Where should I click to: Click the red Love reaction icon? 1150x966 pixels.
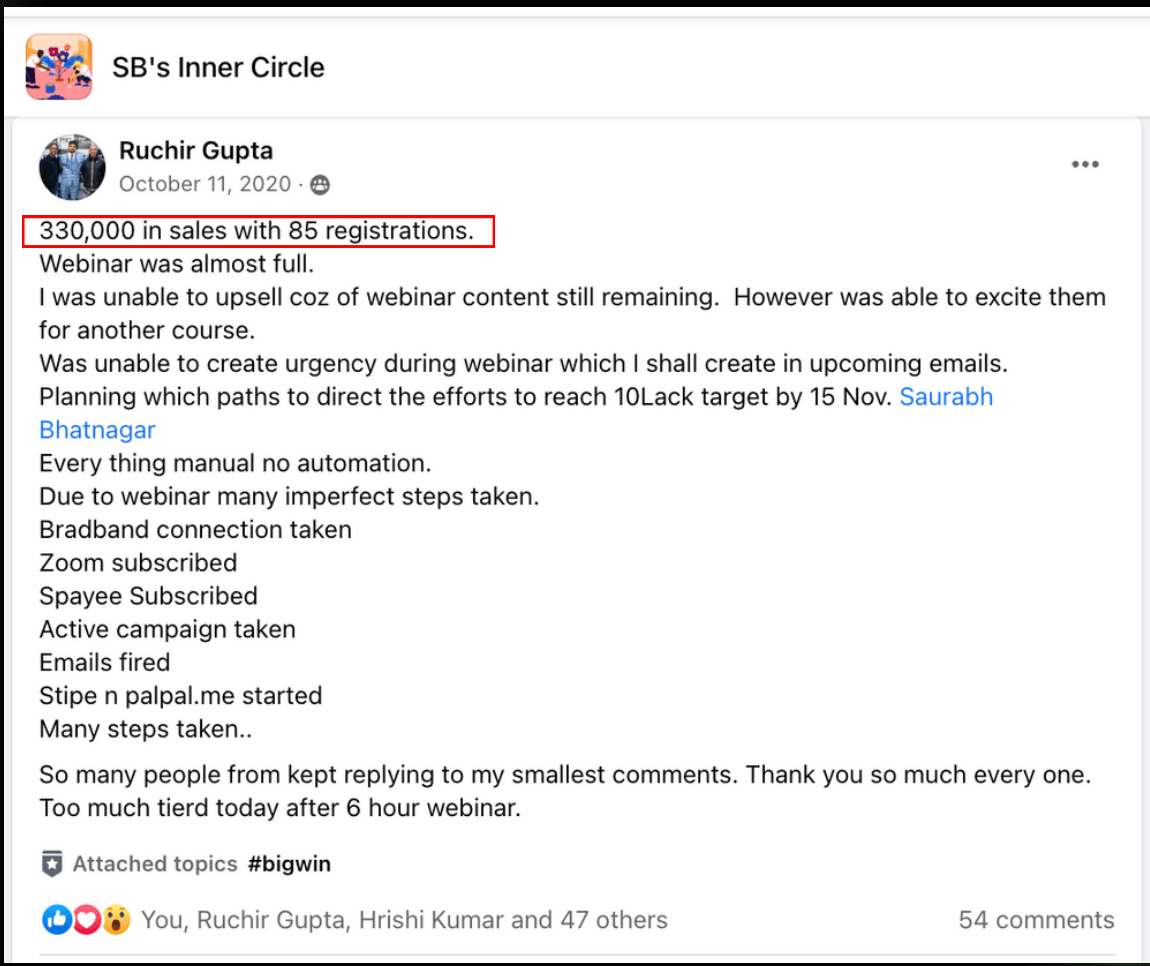pos(87,920)
